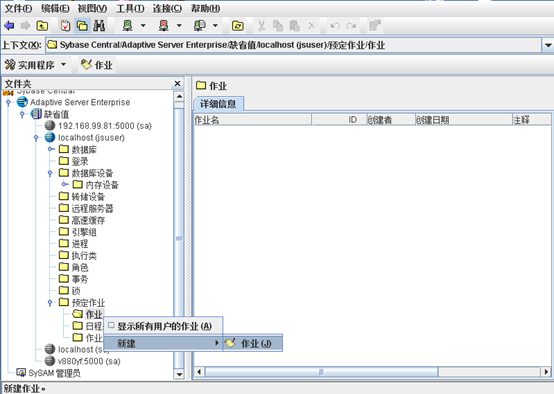Select the 角色 folder
The image size is (554, 394).
coord(80,267)
